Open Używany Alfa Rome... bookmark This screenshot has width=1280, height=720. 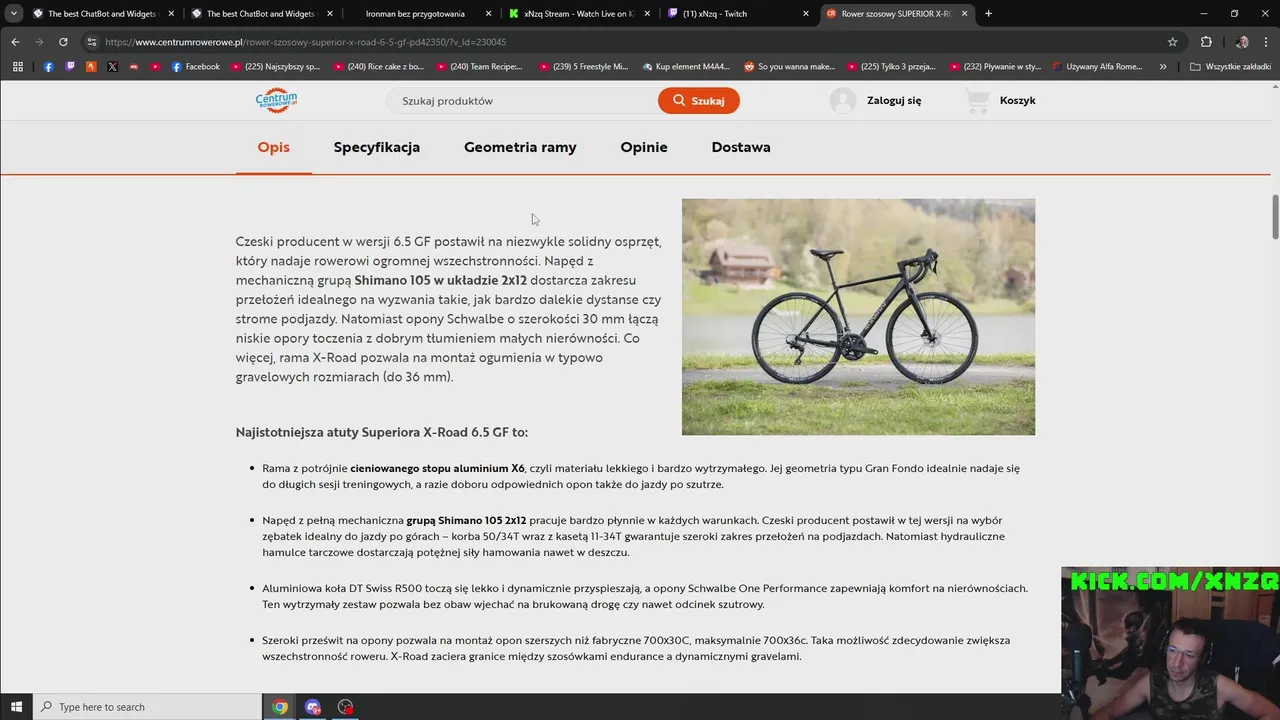click(x=1097, y=67)
